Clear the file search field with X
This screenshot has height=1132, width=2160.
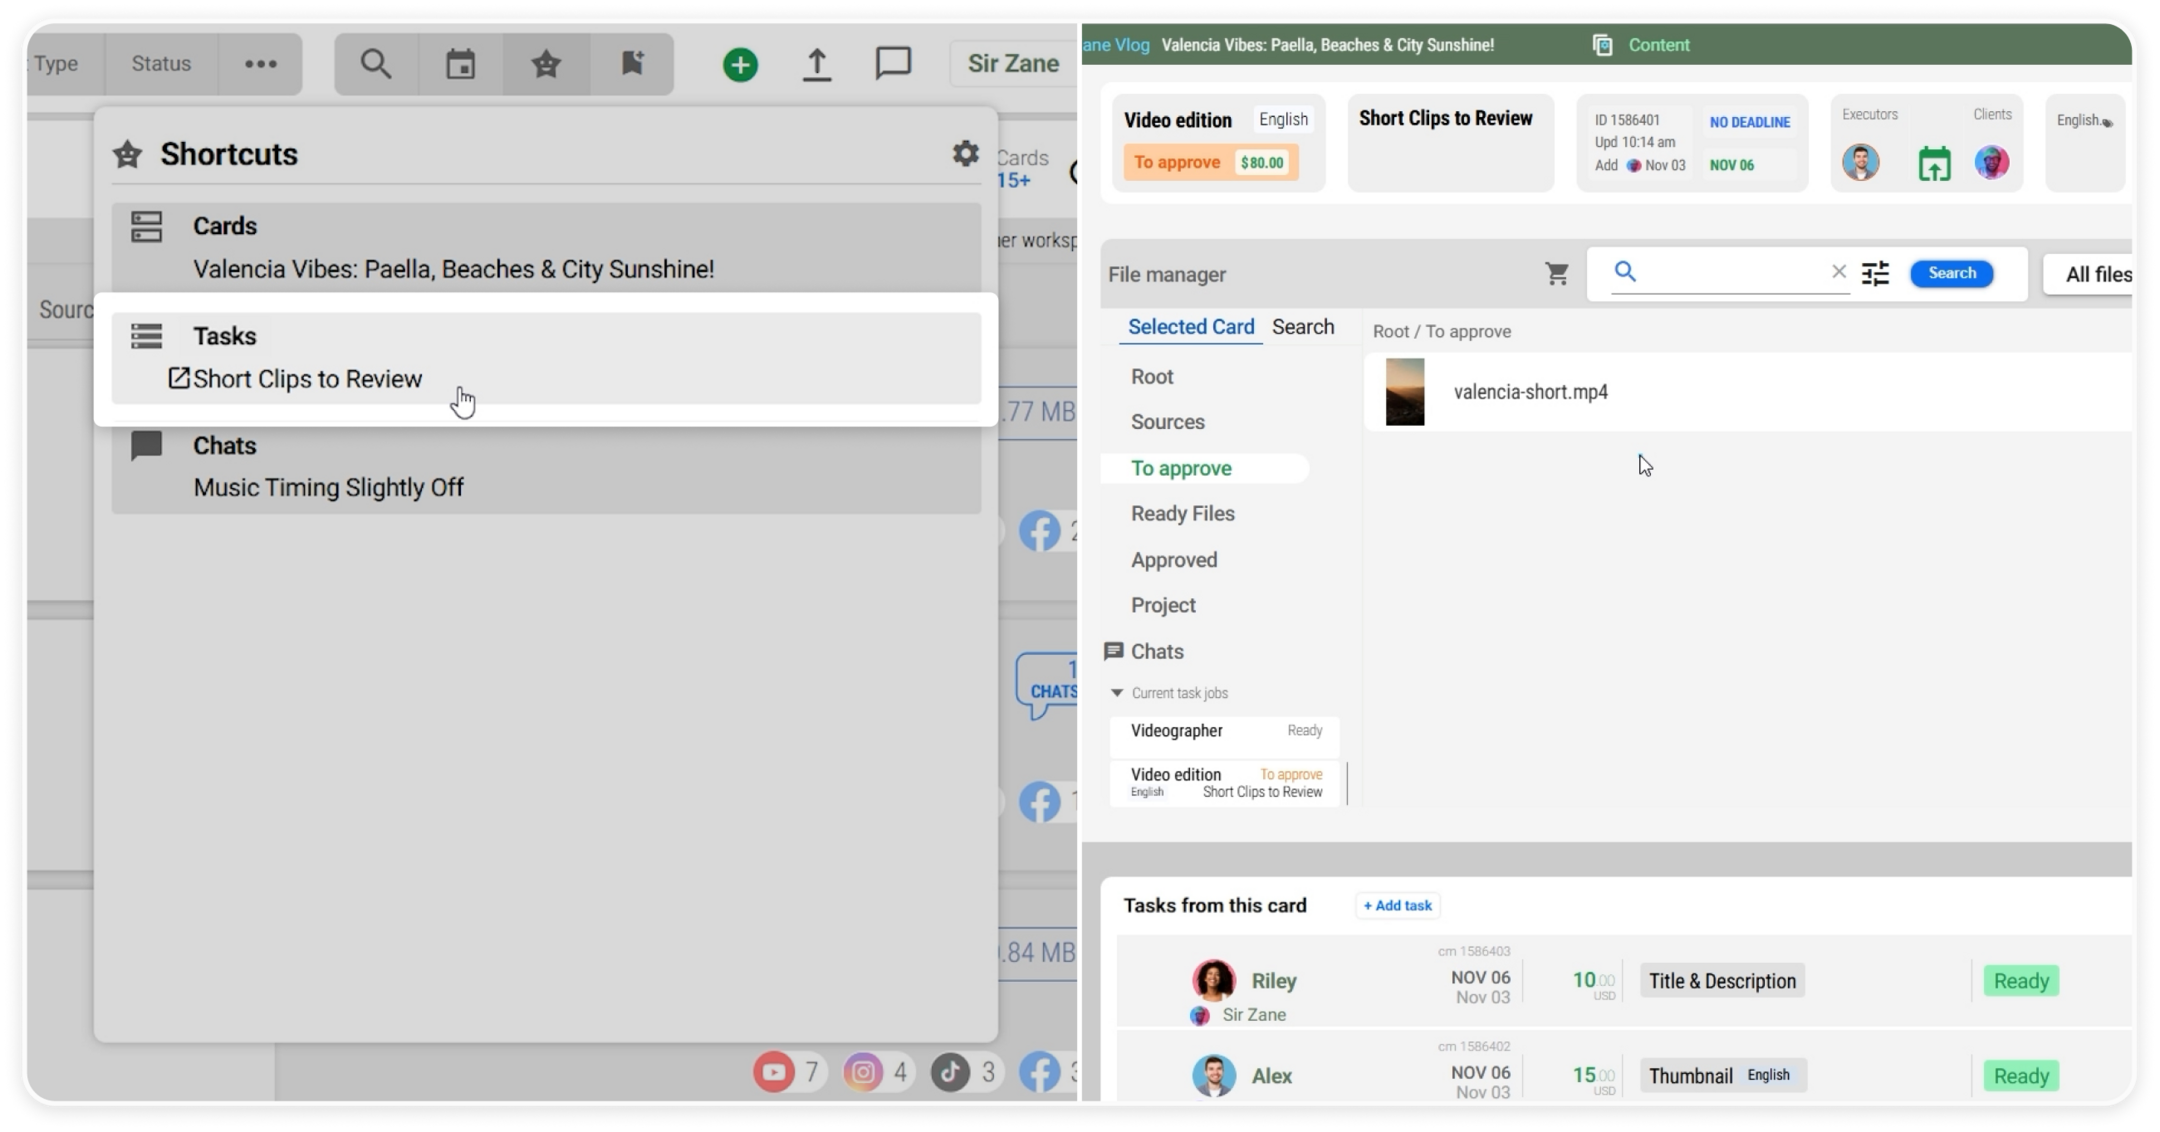[x=1838, y=272]
